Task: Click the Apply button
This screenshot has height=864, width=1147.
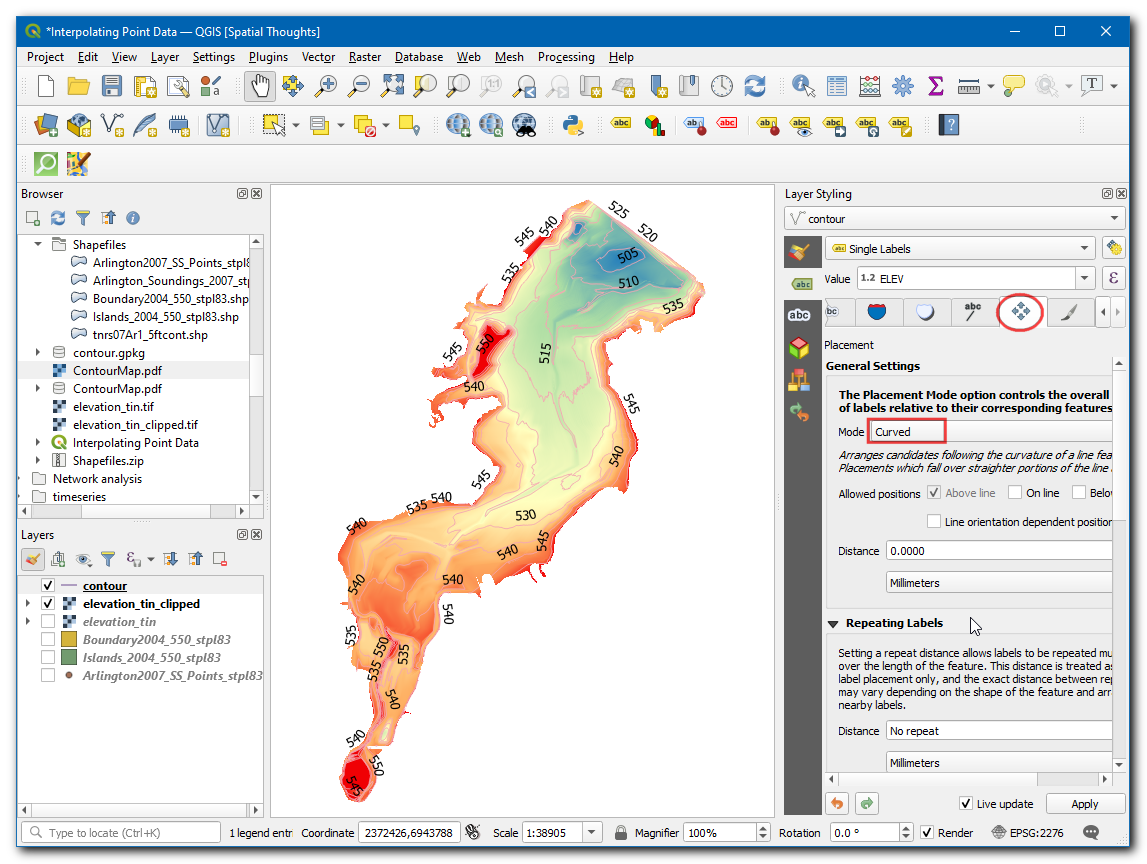Action: 1084,804
